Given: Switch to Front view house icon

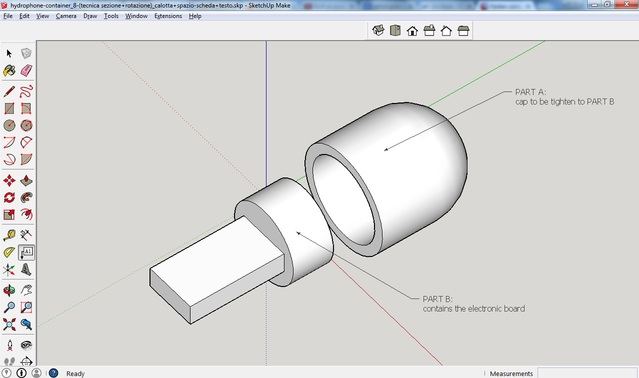Looking at the screenshot, I should tap(412, 31).
